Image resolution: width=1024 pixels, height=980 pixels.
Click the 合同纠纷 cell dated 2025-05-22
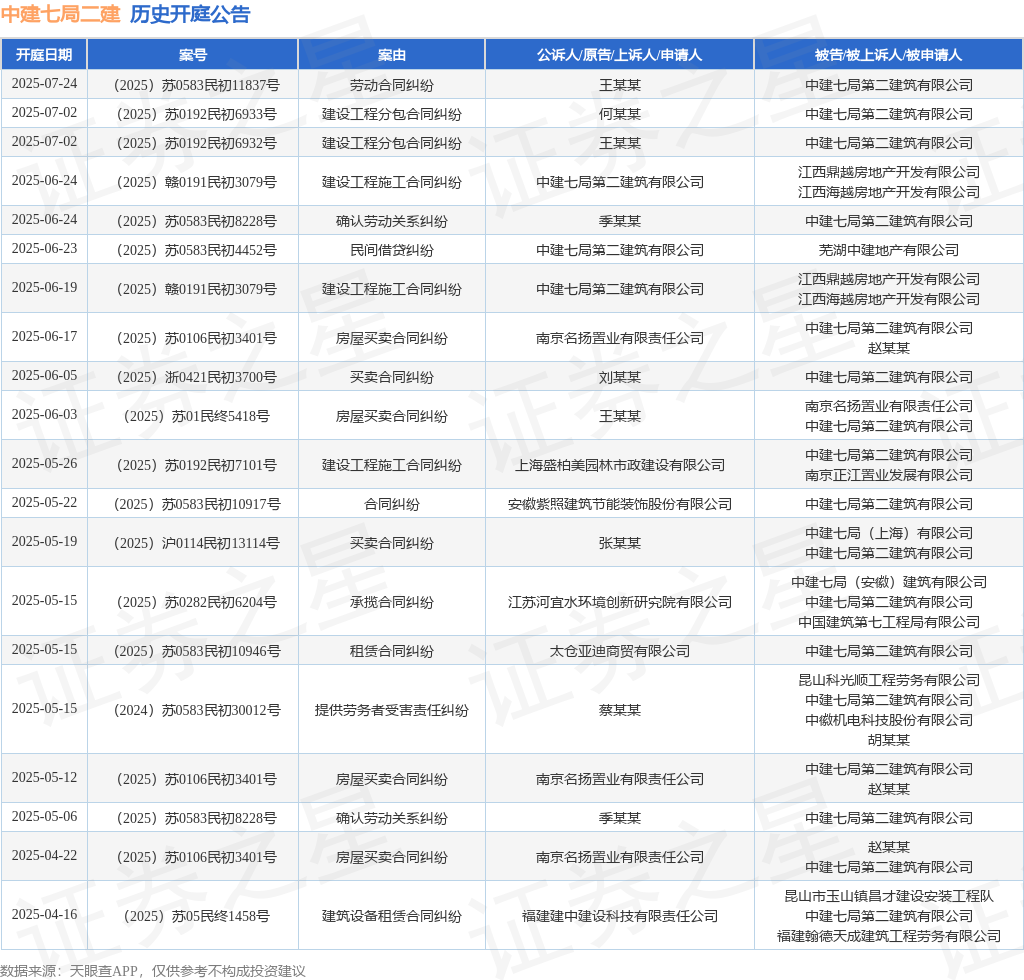[x=391, y=504]
